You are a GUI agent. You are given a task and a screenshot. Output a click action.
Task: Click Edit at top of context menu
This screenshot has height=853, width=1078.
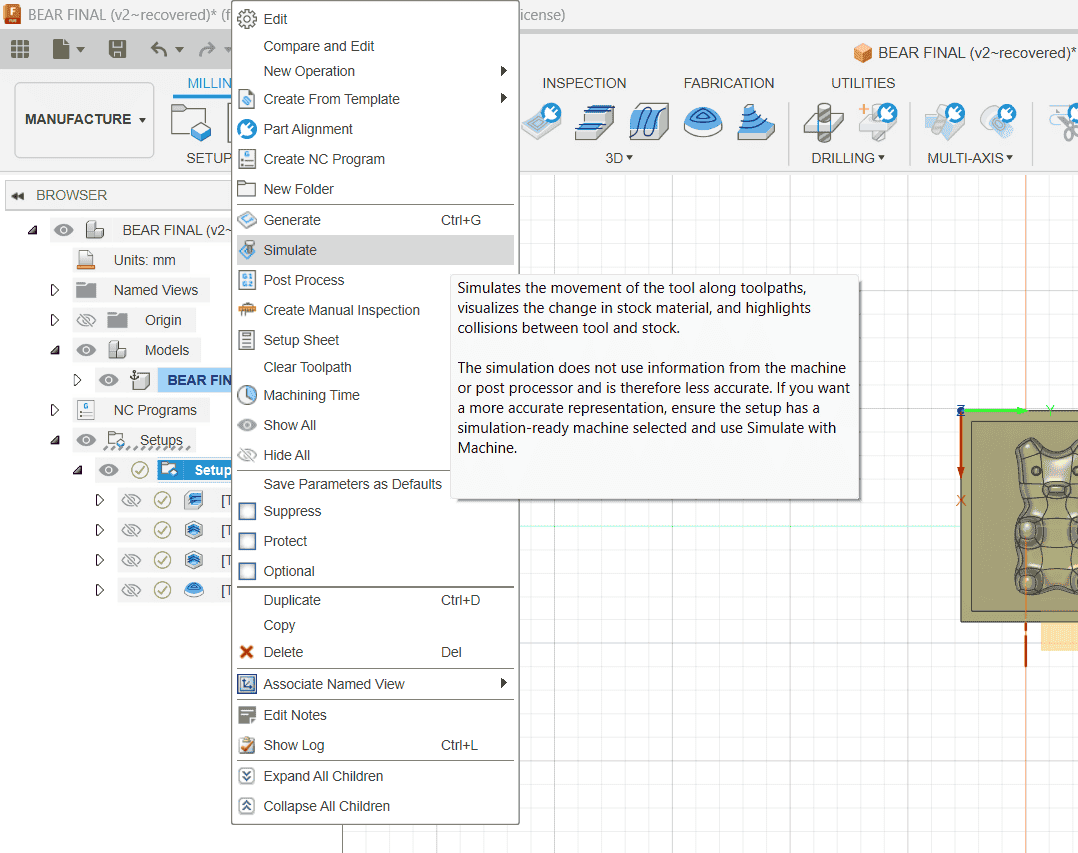click(375, 19)
